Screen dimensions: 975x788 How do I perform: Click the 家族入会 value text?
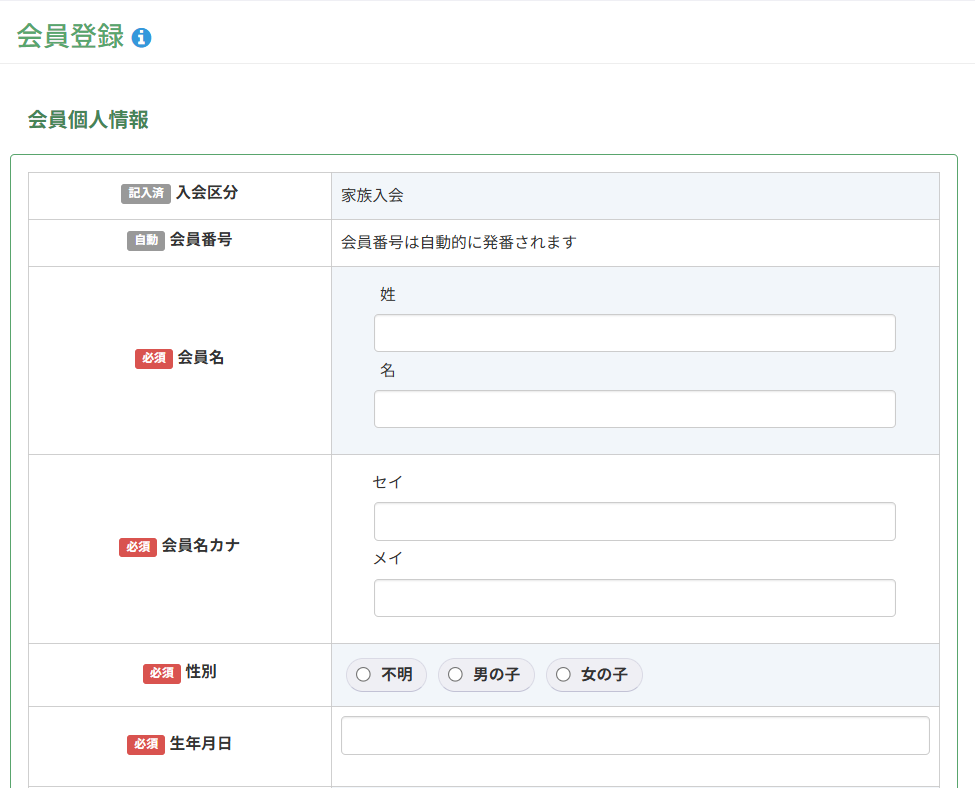click(x=372, y=196)
